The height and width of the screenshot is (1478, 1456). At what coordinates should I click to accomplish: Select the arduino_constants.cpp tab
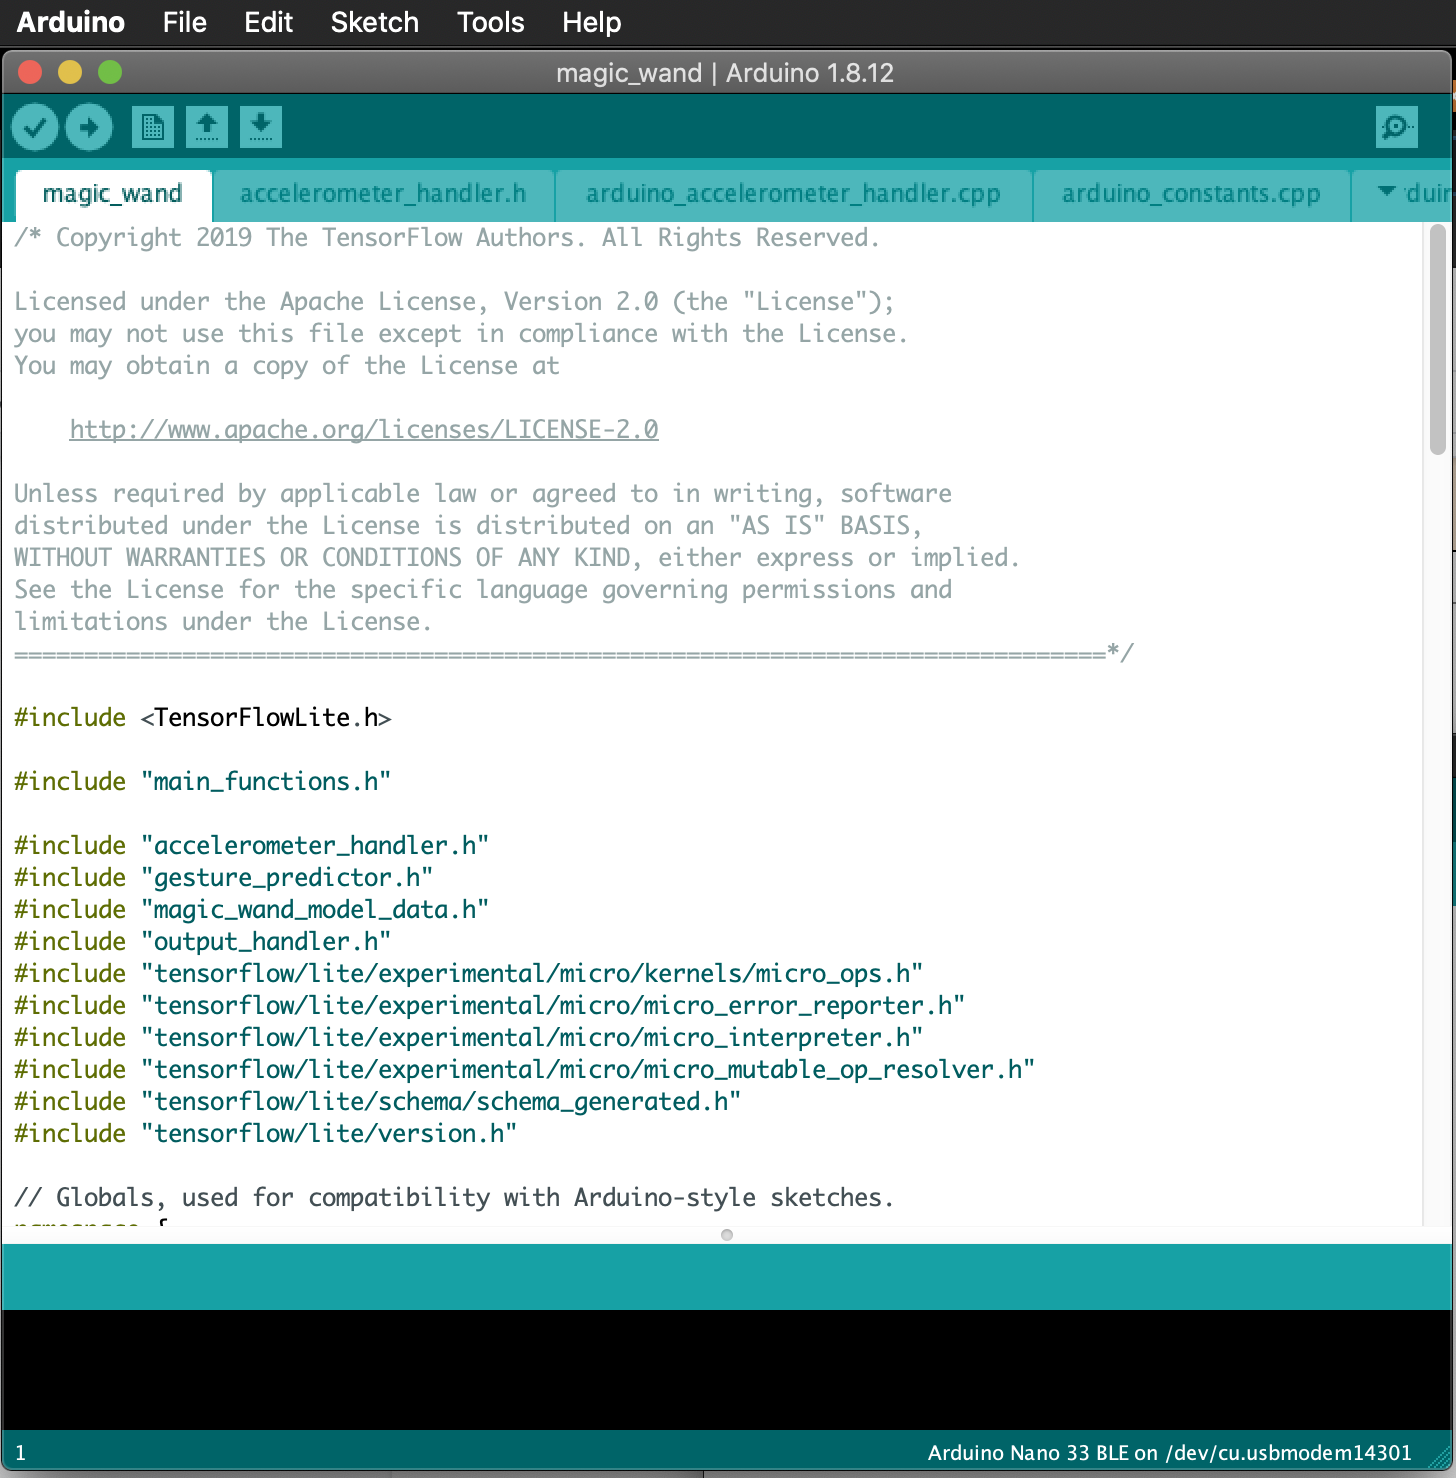click(1191, 194)
